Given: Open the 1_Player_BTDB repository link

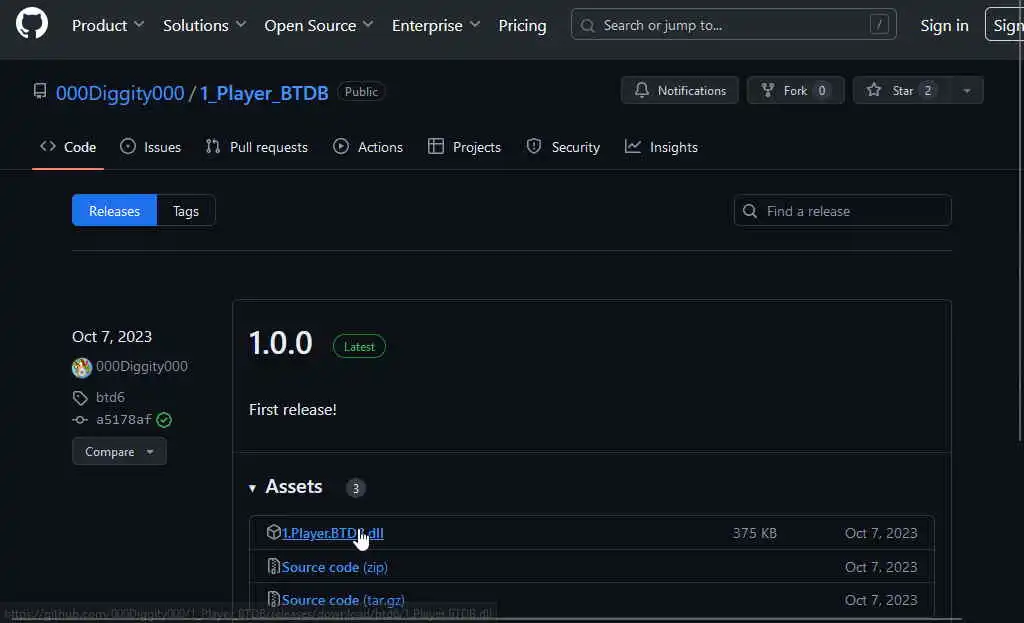Looking at the screenshot, I should (x=264, y=93).
